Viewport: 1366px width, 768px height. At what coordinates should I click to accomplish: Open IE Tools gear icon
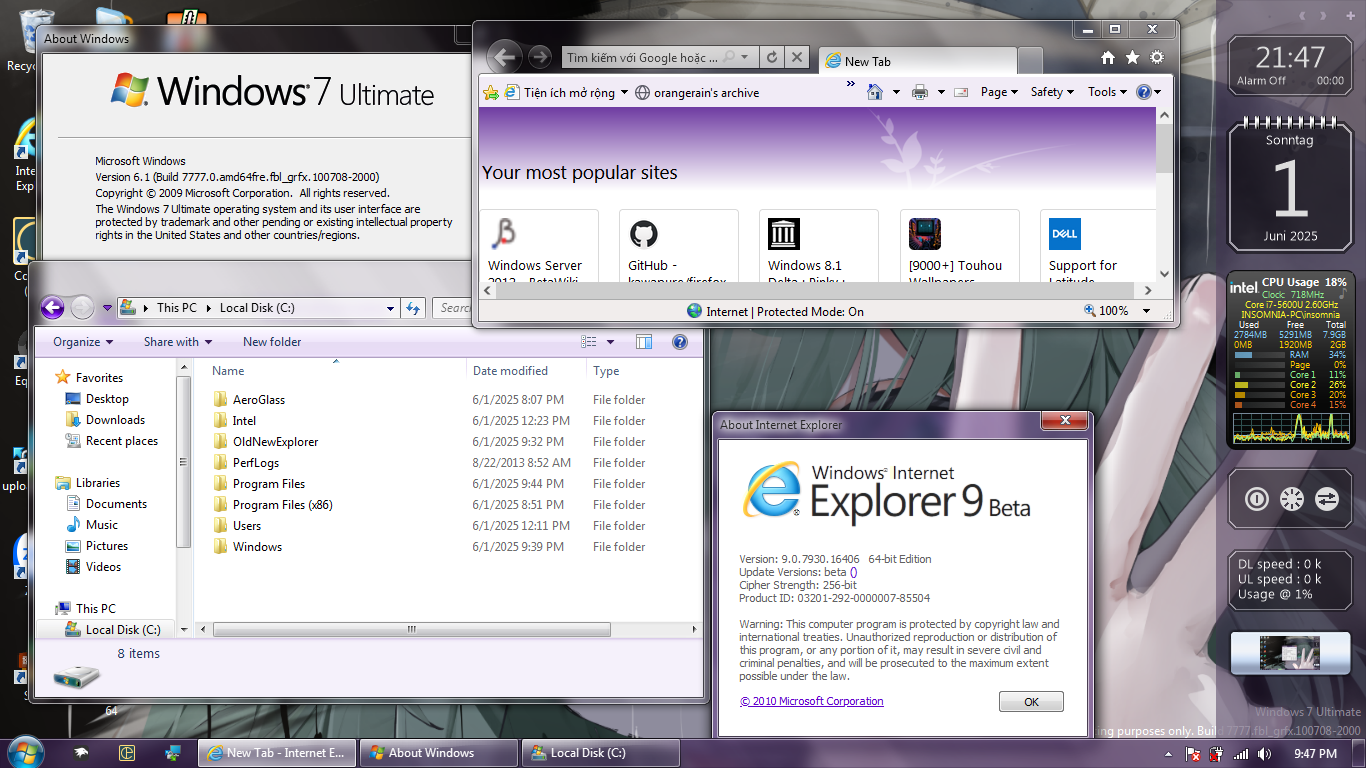1157,58
